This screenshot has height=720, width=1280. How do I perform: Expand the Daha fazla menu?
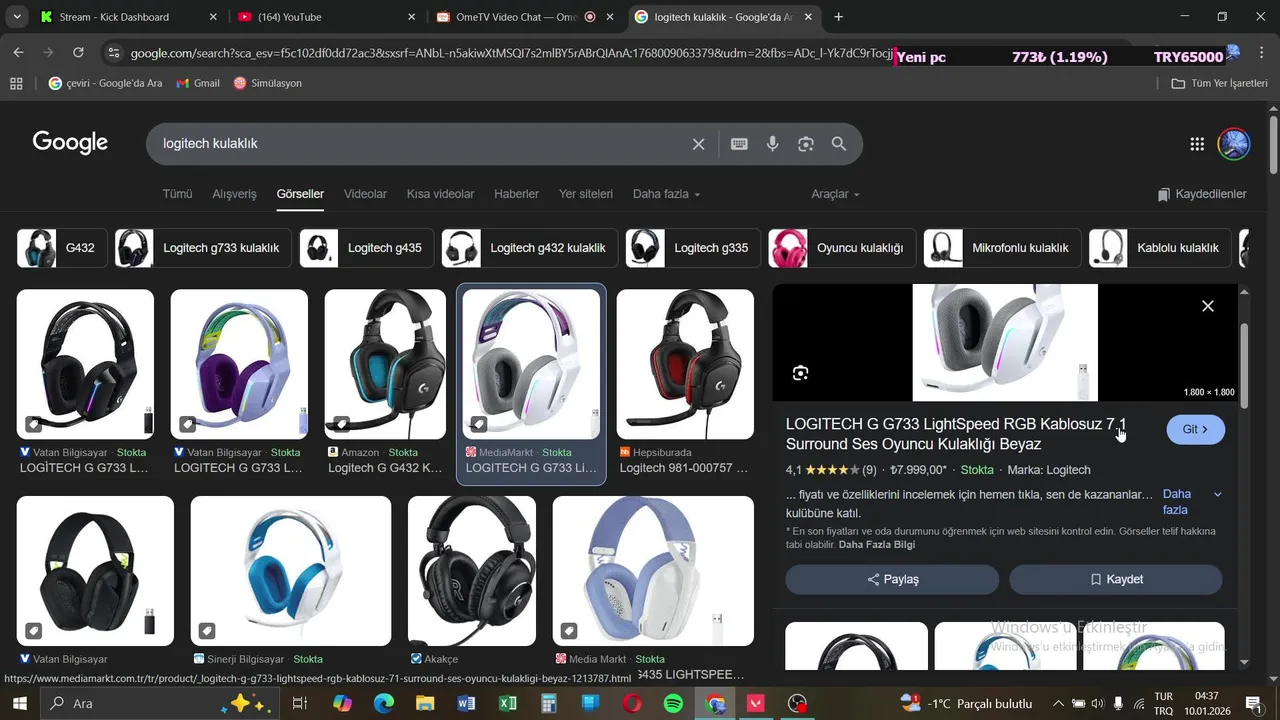(x=666, y=194)
